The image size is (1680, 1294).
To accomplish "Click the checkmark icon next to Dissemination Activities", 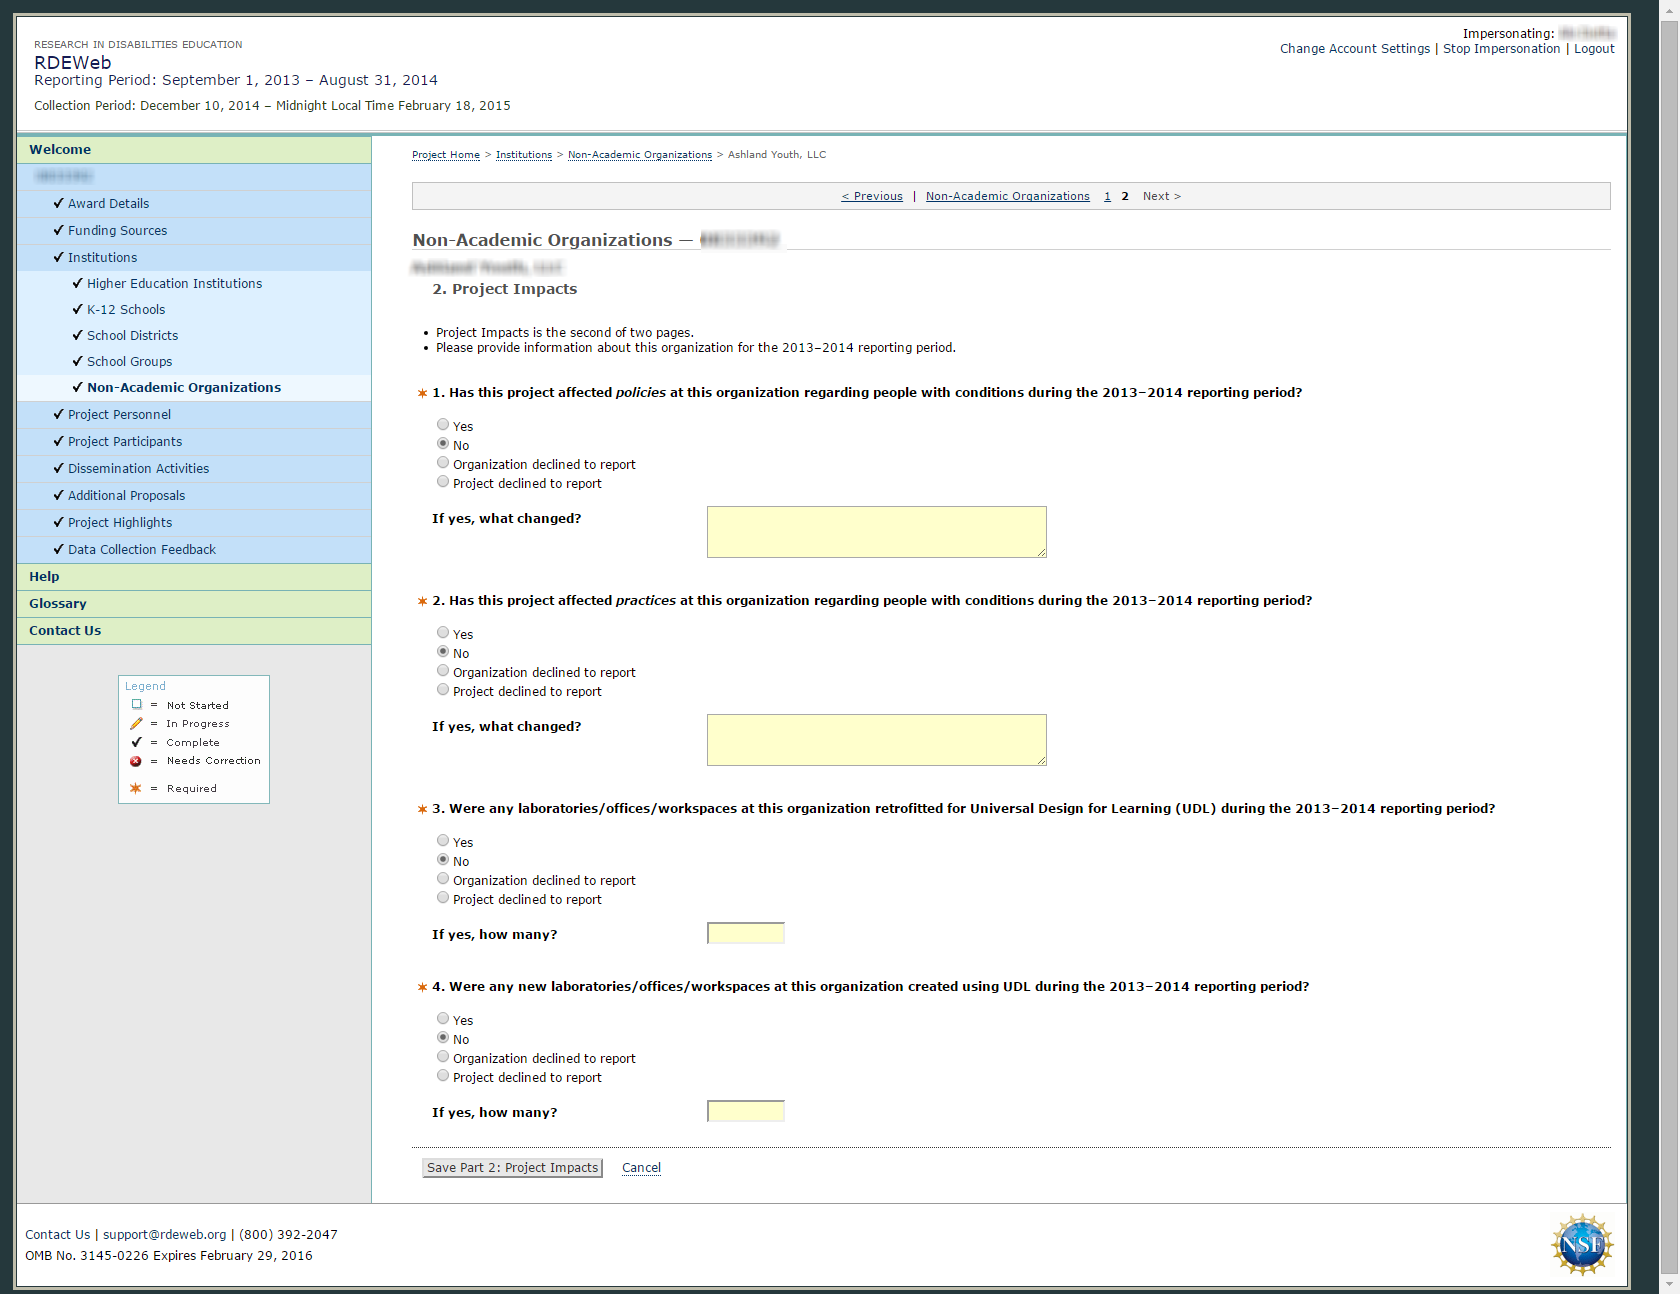I will coord(58,468).
